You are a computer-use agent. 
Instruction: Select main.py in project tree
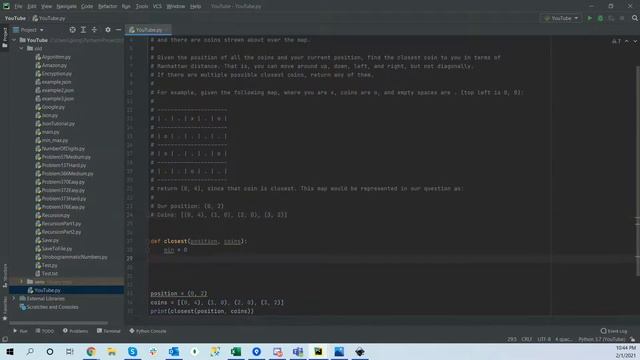coord(47,132)
